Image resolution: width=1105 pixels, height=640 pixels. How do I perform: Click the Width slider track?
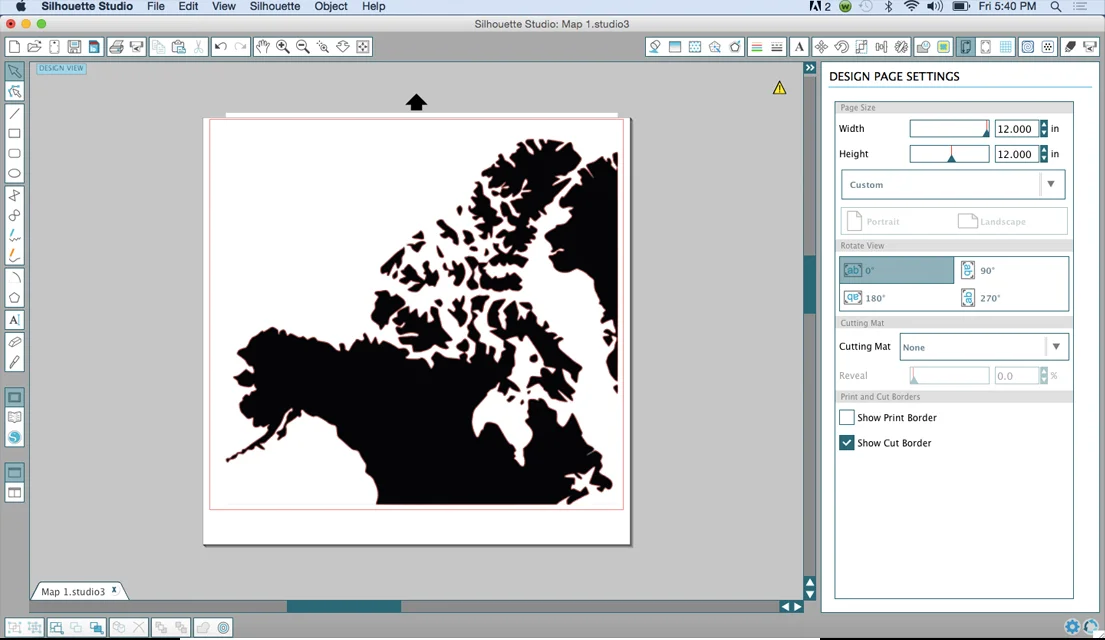pos(949,128)
